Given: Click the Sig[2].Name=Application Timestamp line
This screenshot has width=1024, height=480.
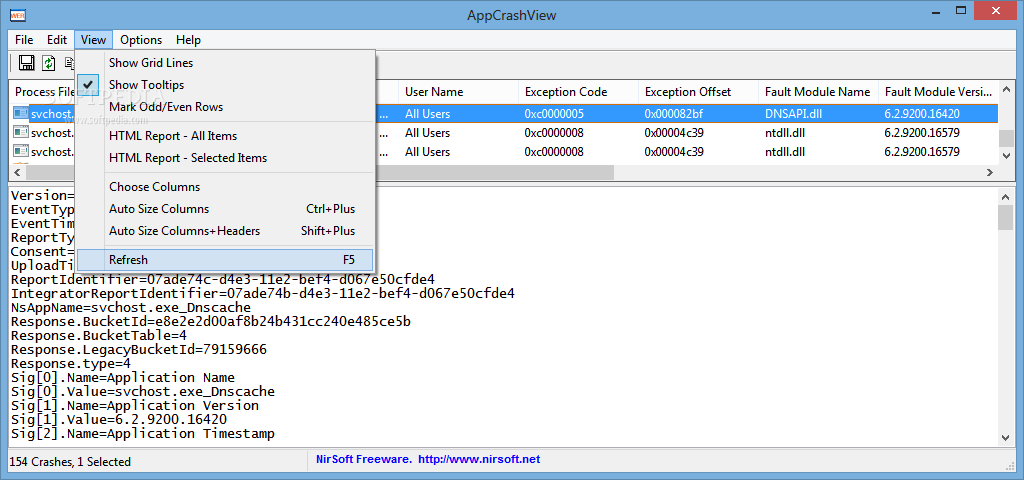Looking at the screenshot, I should [142, 434].
